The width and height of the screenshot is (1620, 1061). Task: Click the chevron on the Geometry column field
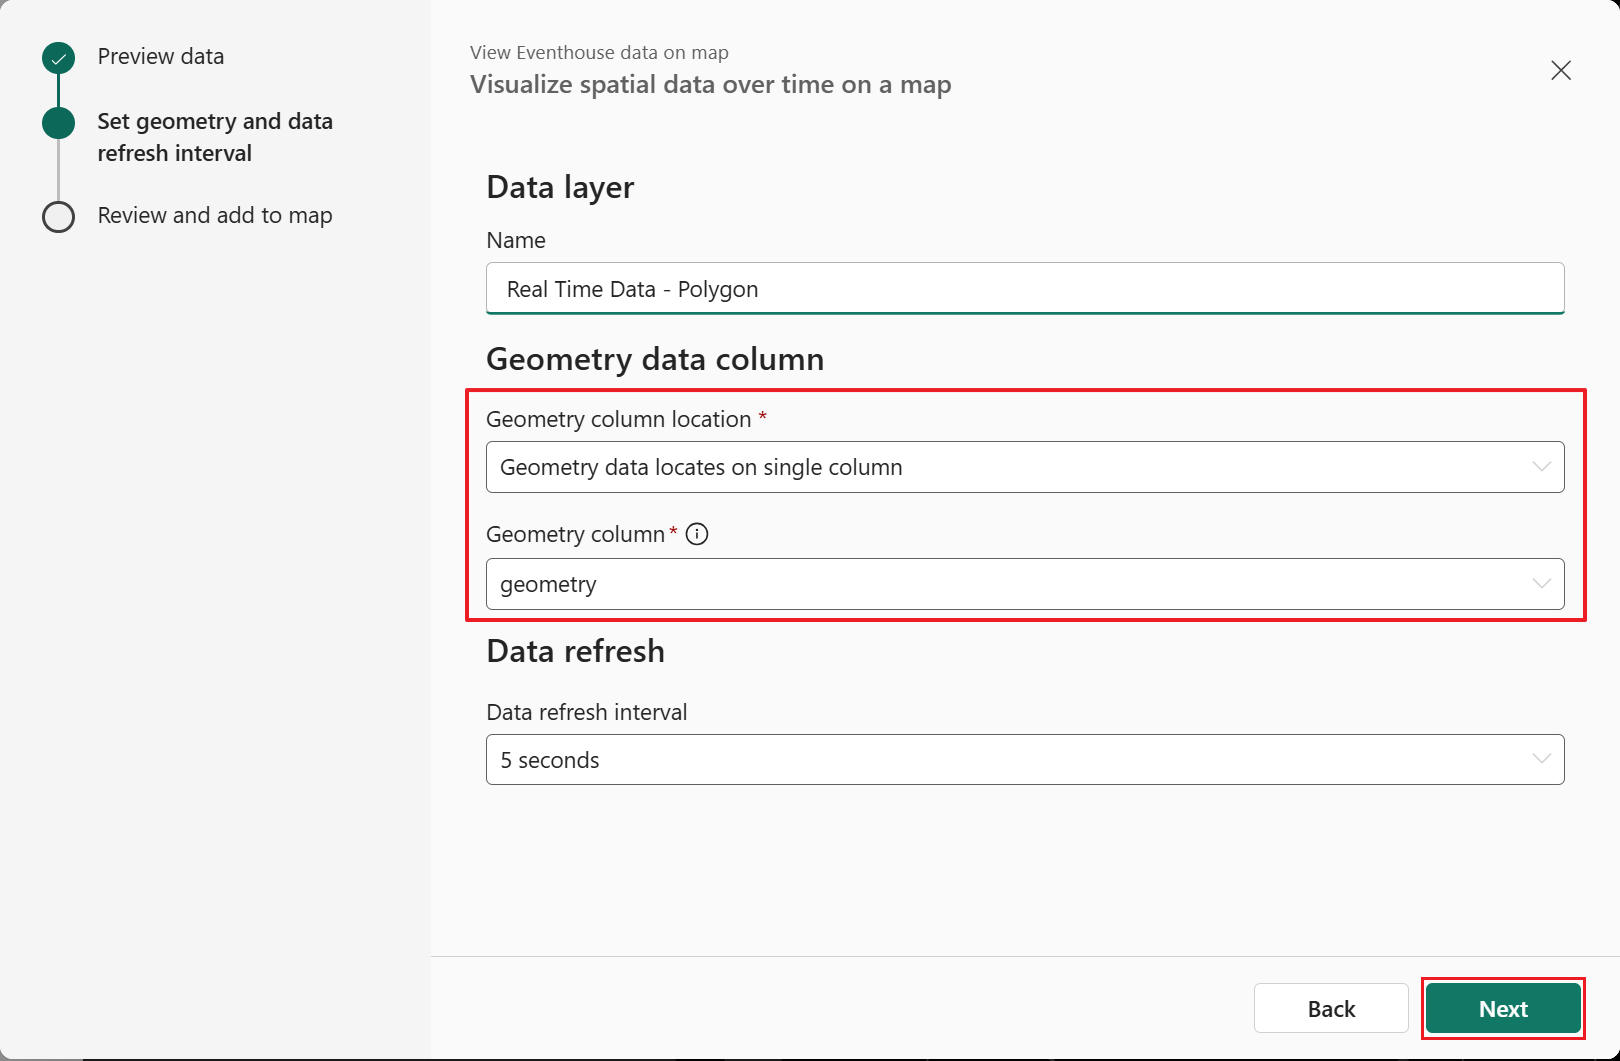click(x=1542, y=583)
